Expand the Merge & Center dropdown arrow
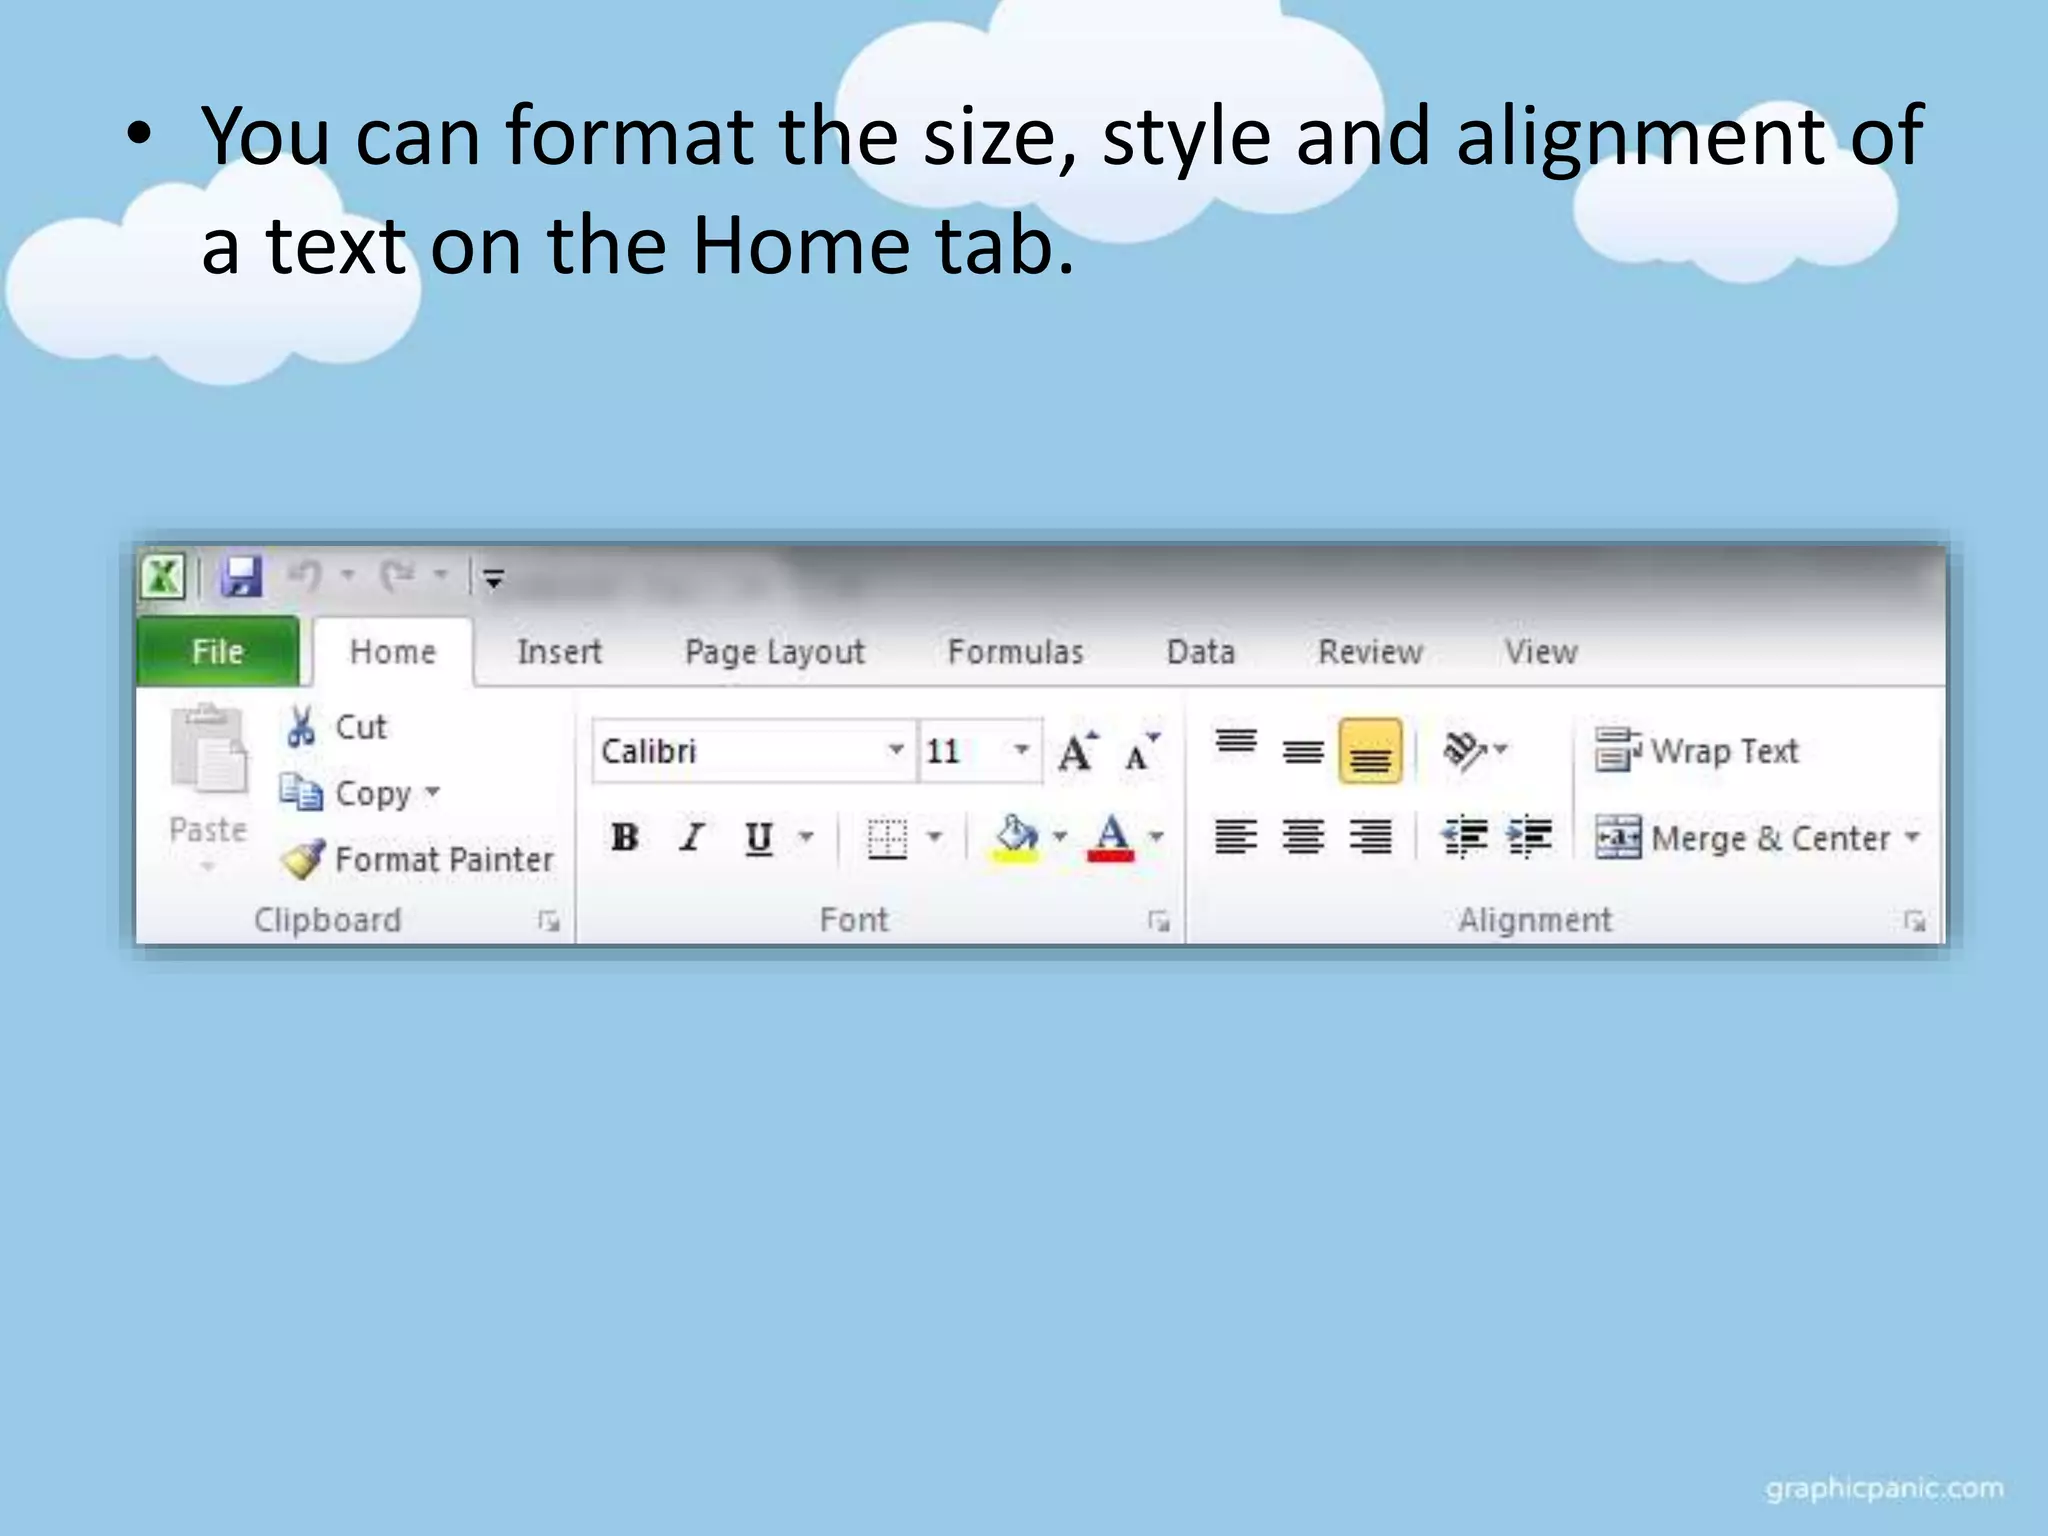Screen dimensions: 2048x1536 (1912, 837)
